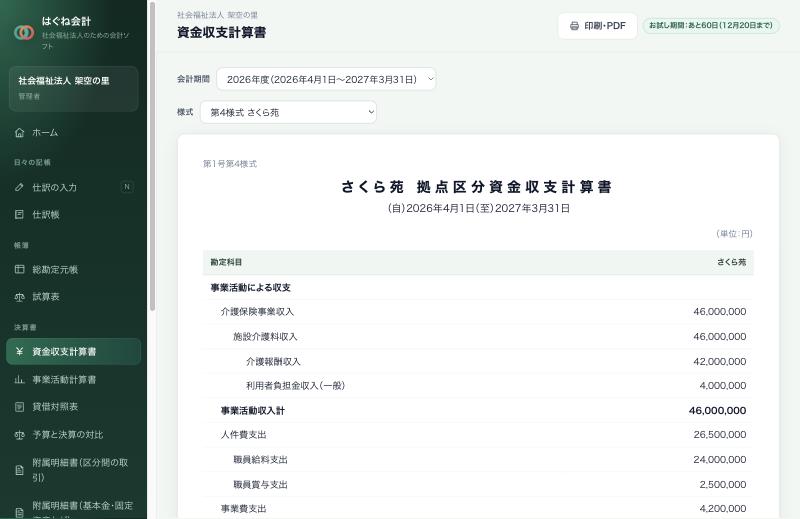800x519 pixels.
Task: Click the N badge on 仕訳の入力
Action: click(127, 187)
